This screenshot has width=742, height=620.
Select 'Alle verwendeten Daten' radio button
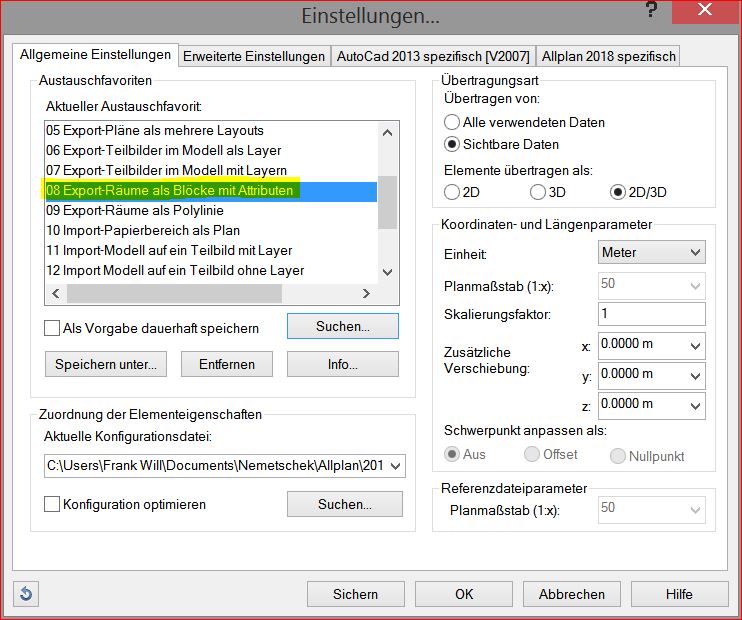[452, 122]
